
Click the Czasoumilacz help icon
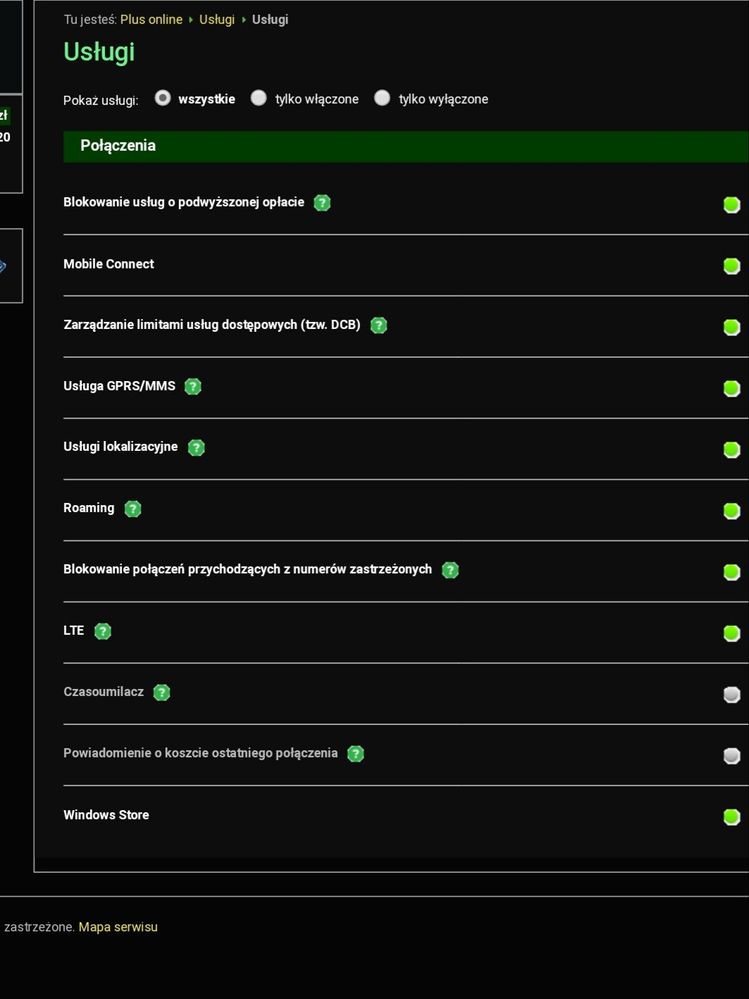[162, 692]
